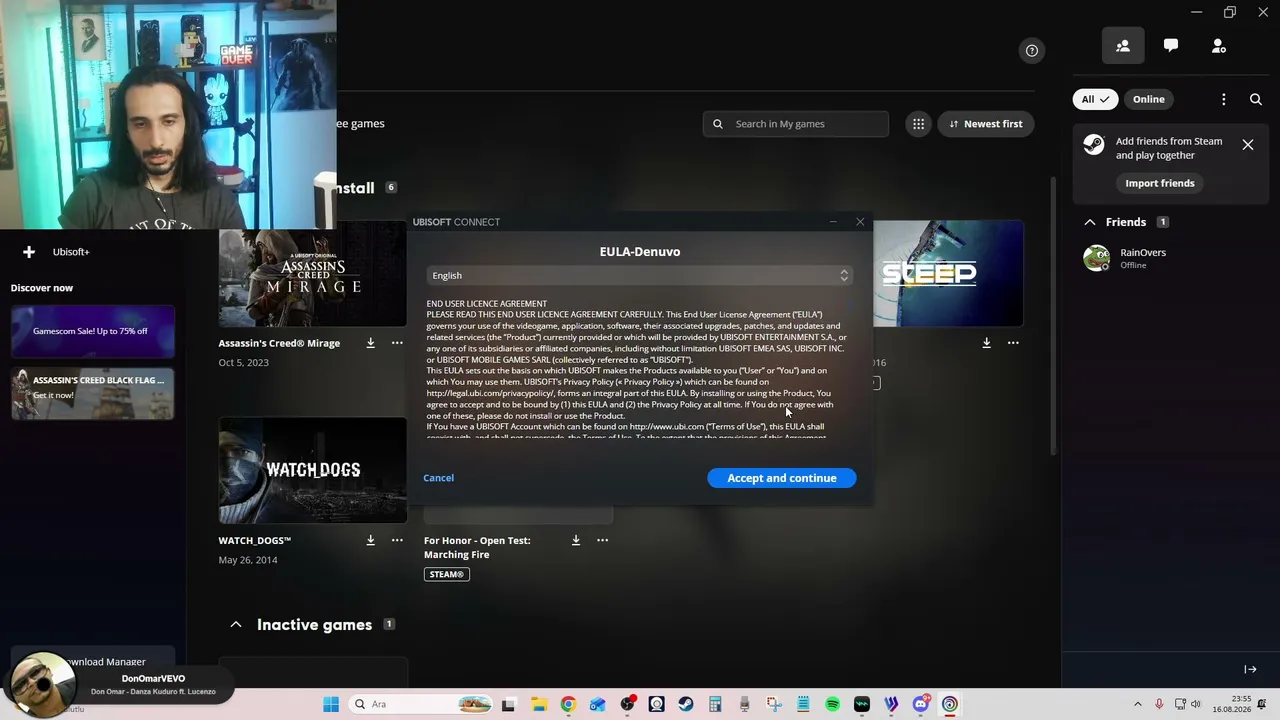Open Spotify from the taskbar
Screen dimensions: 1280x720
833,704
